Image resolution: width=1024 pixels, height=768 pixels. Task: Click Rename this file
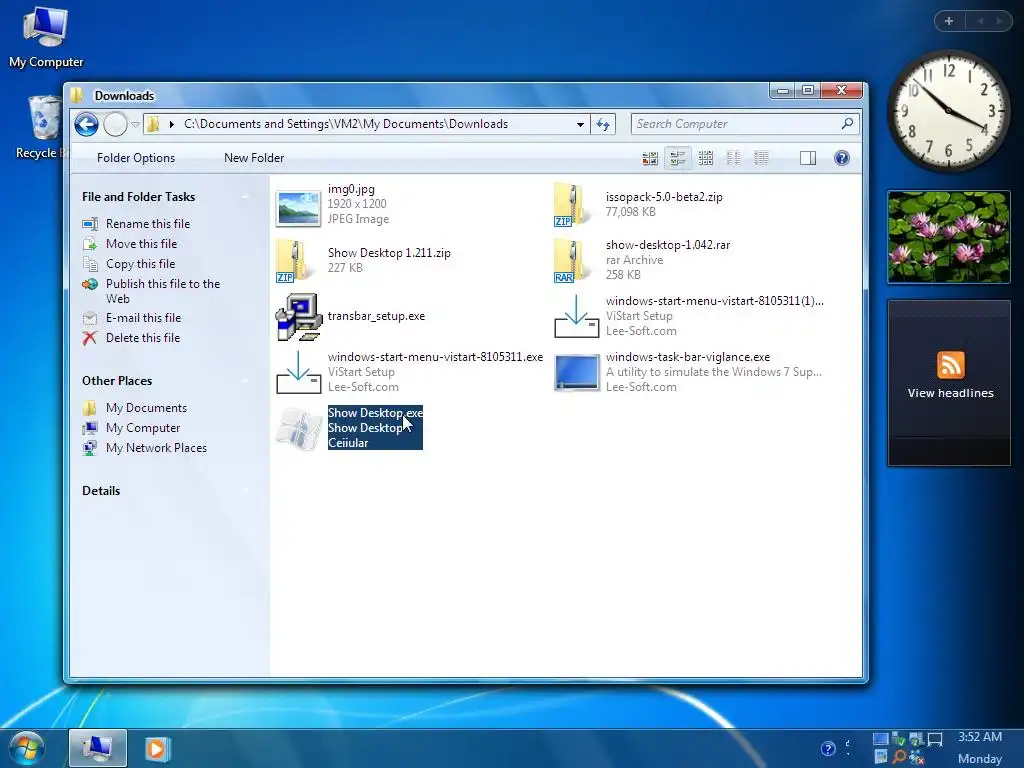point(136,224)
